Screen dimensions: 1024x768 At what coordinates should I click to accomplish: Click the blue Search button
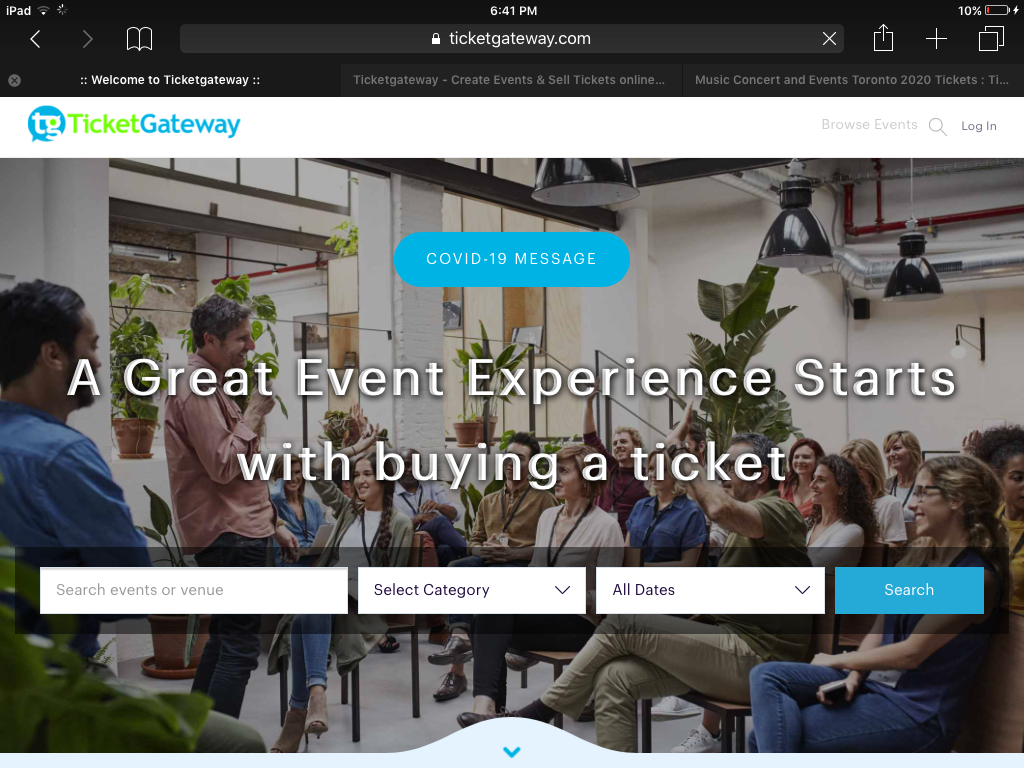pos(909,590)
